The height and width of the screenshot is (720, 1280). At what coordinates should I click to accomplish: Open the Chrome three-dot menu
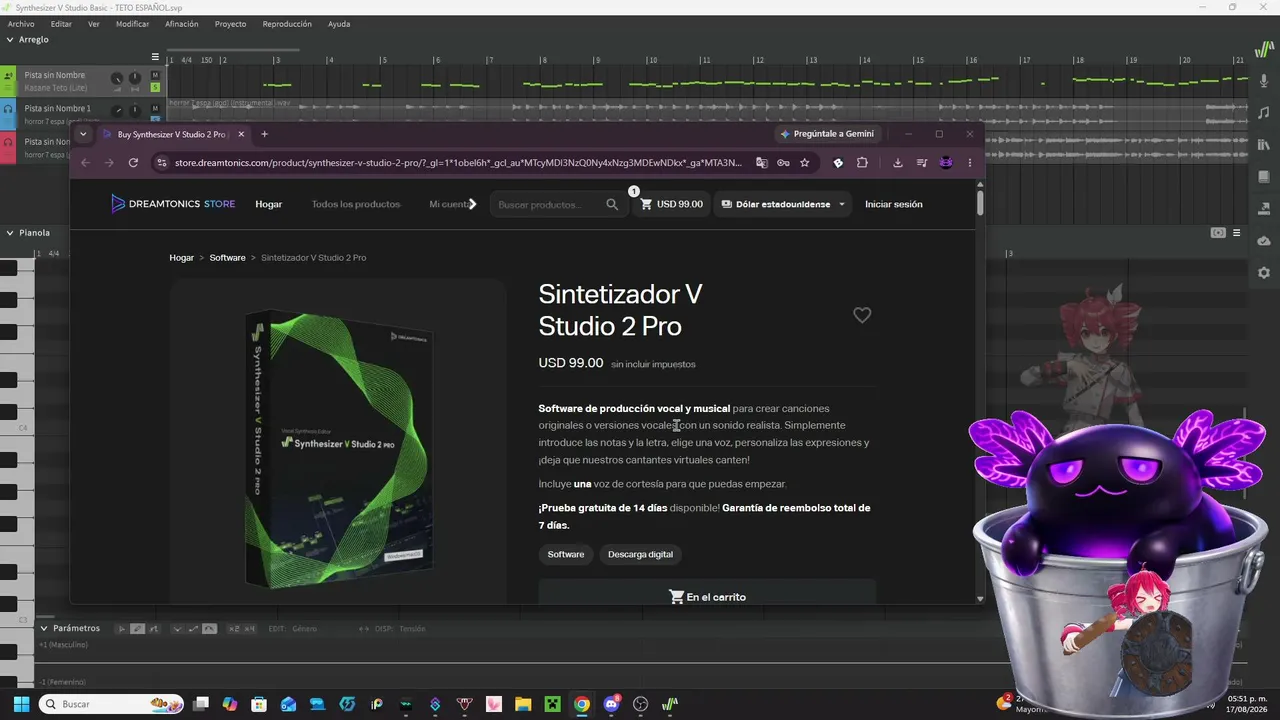click(969, 163)
